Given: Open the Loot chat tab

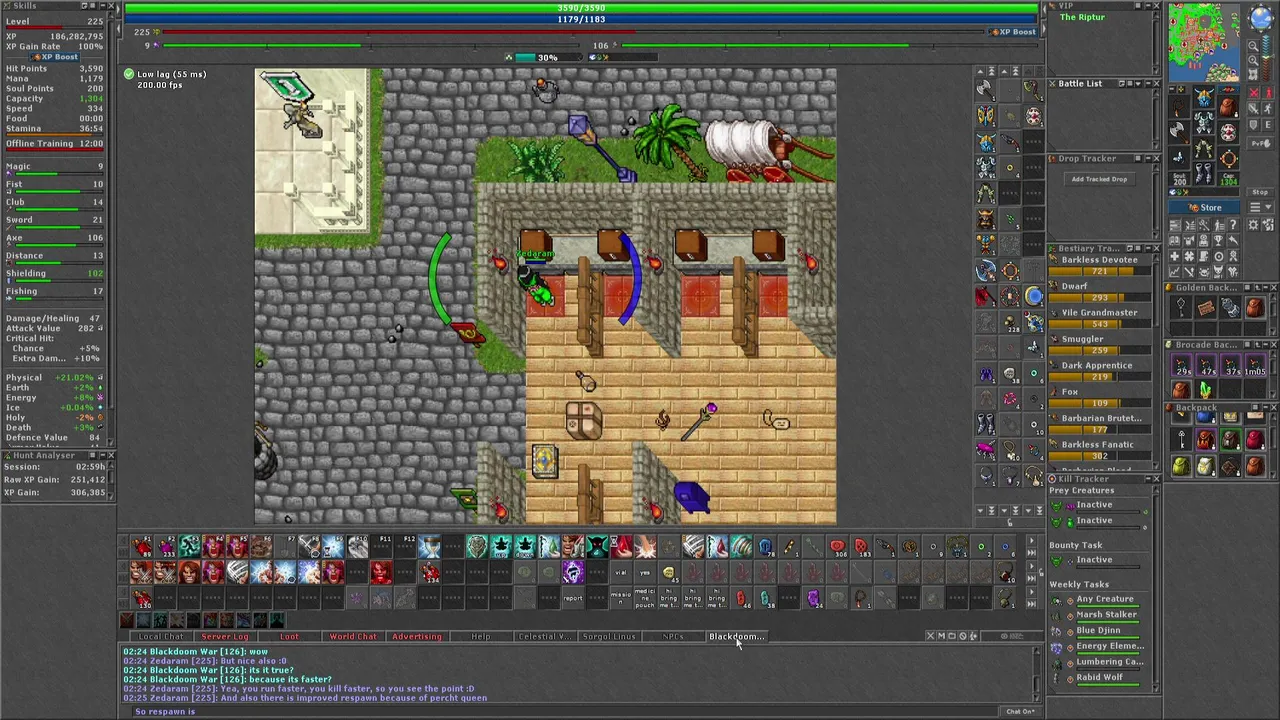Looking at the screenshot, I should point(289,636).
